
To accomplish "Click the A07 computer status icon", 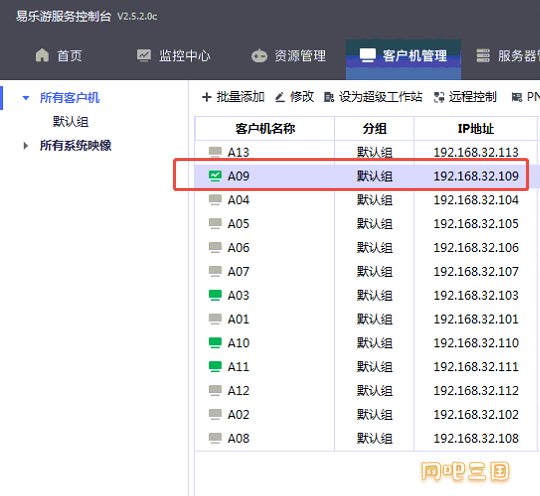I will pos(215,271).
